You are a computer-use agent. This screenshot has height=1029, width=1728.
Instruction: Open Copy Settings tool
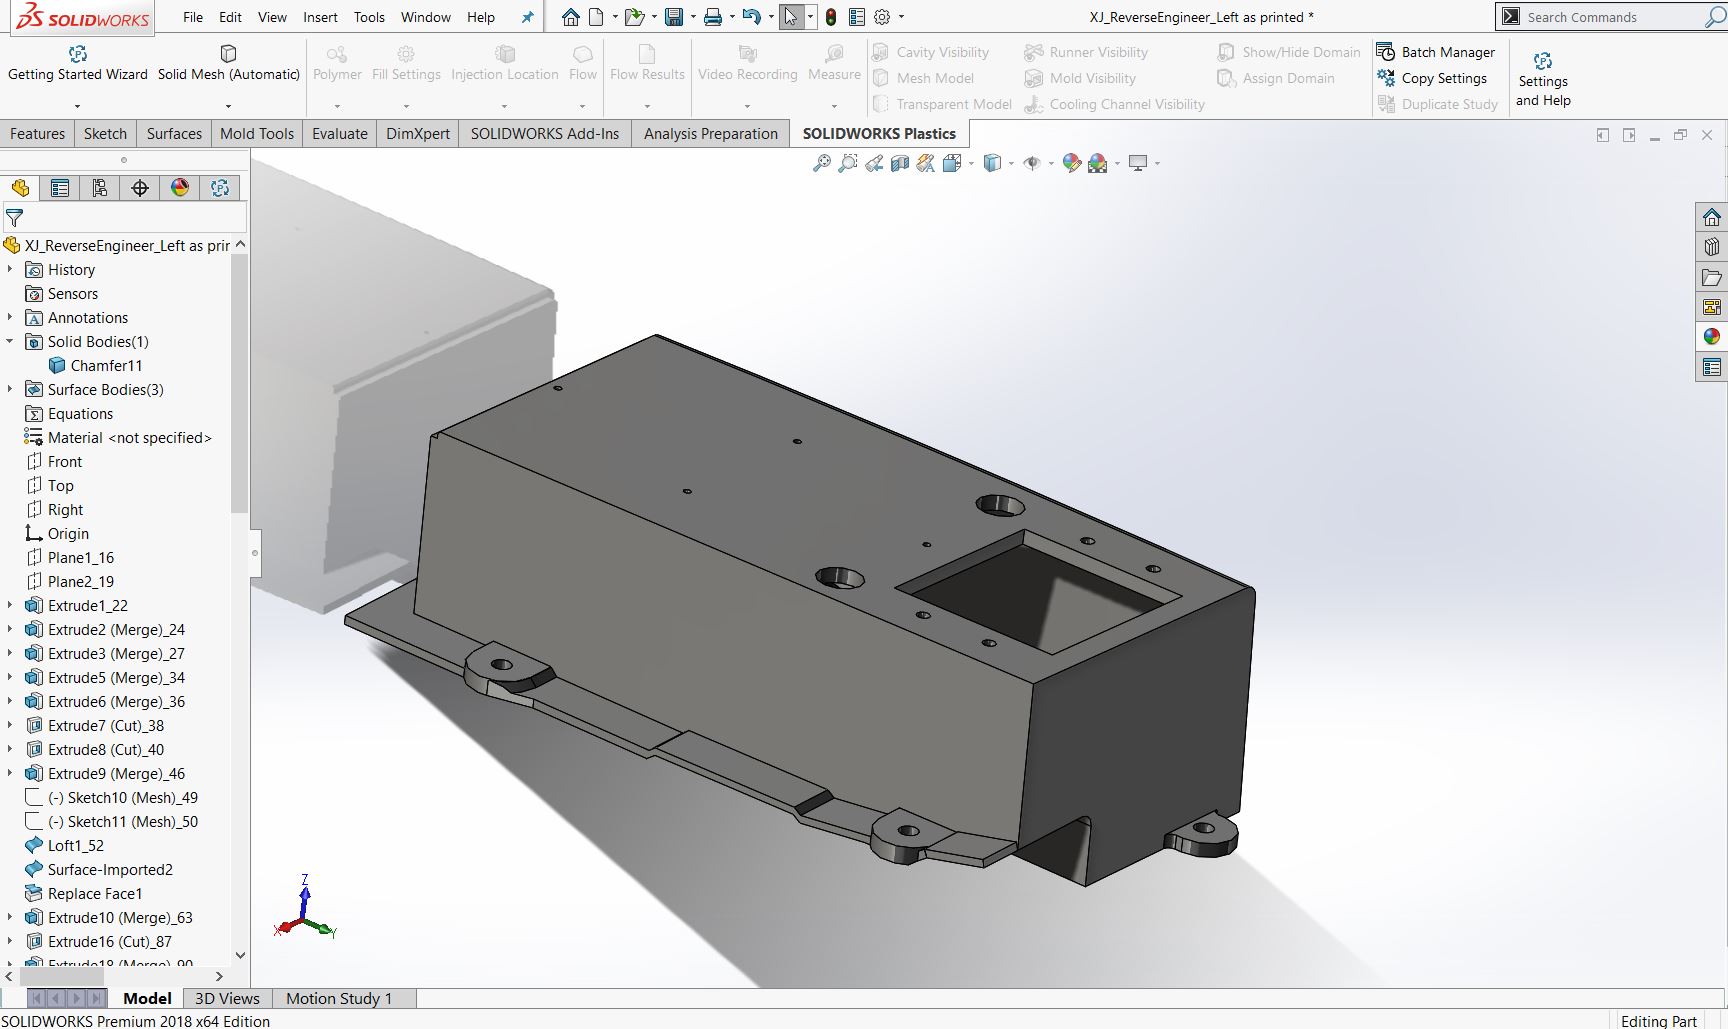click(x=1432, y=78)
